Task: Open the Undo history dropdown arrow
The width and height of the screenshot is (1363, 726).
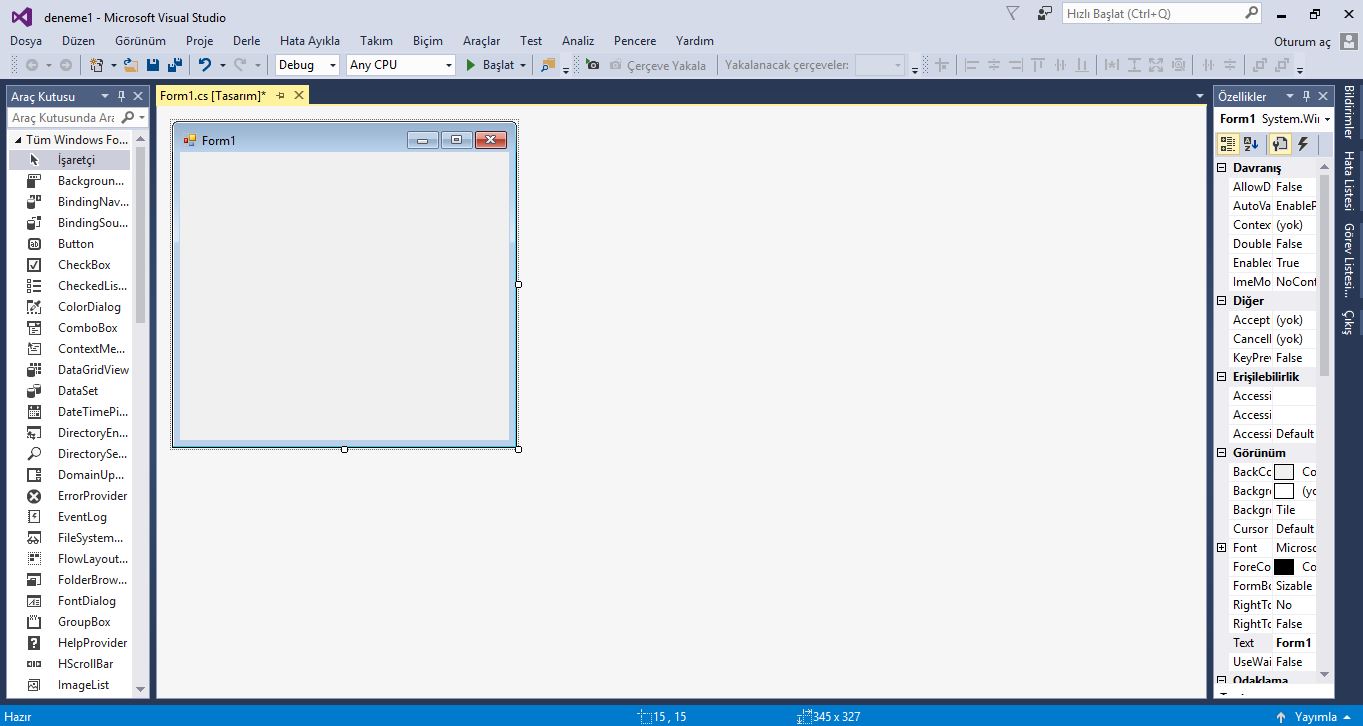Action: tap(222, 65)
